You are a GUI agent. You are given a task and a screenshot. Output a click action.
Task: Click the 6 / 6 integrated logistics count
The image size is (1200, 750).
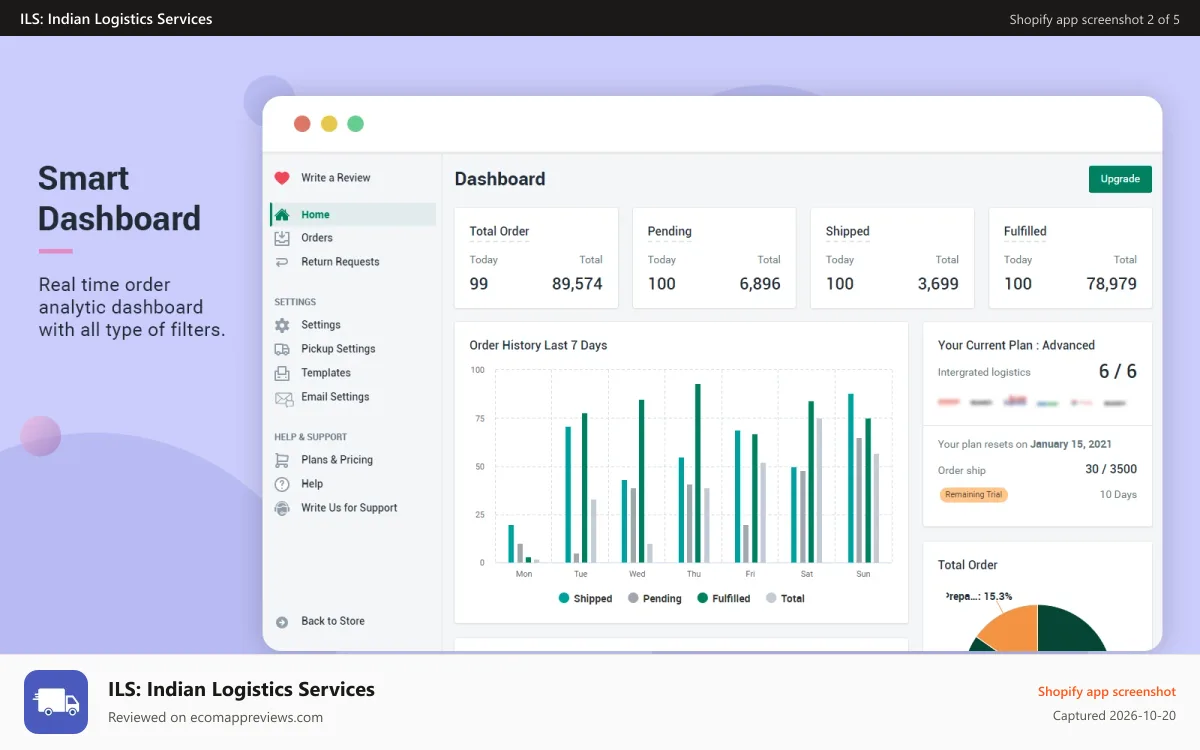(x=1118, y=371)
